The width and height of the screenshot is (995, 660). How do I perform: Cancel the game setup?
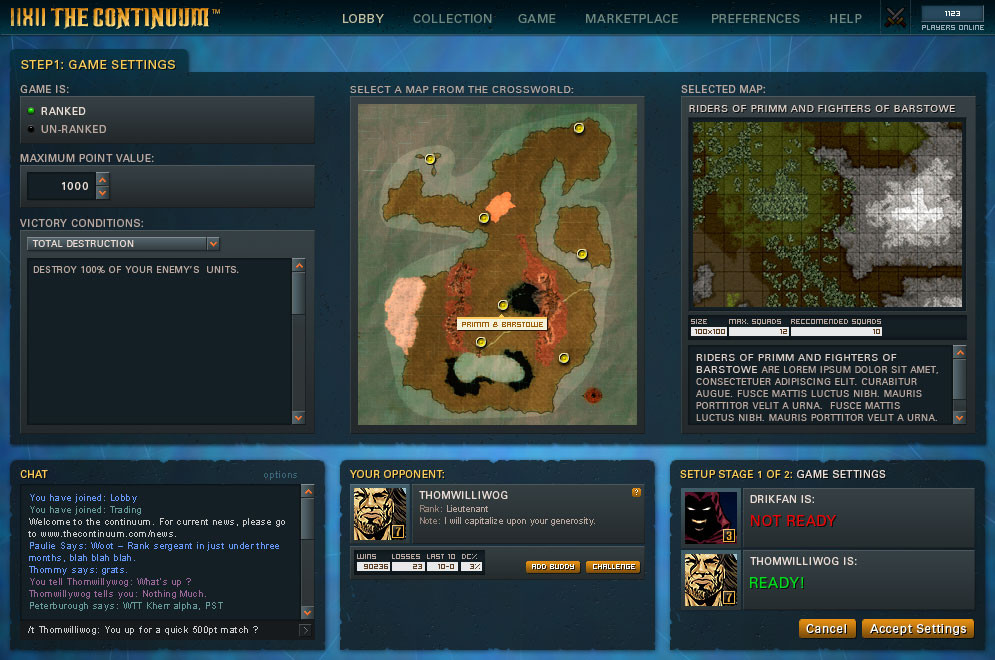tap(827, 629)
